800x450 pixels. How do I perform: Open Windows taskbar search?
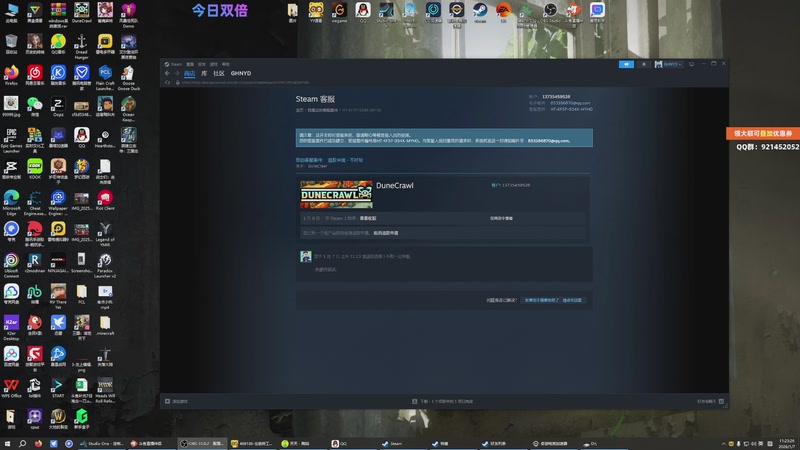click(22, 444)
